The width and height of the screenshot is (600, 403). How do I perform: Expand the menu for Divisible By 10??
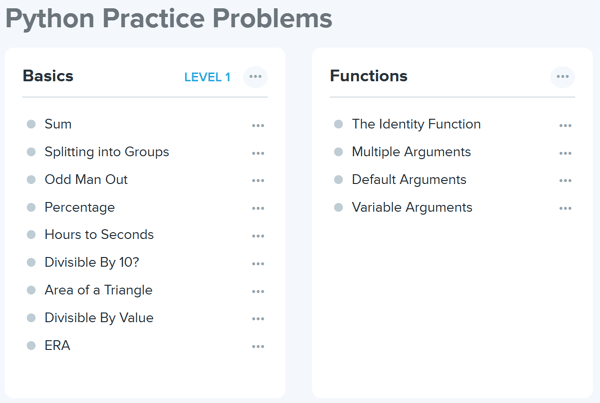[x=258, y=264]
